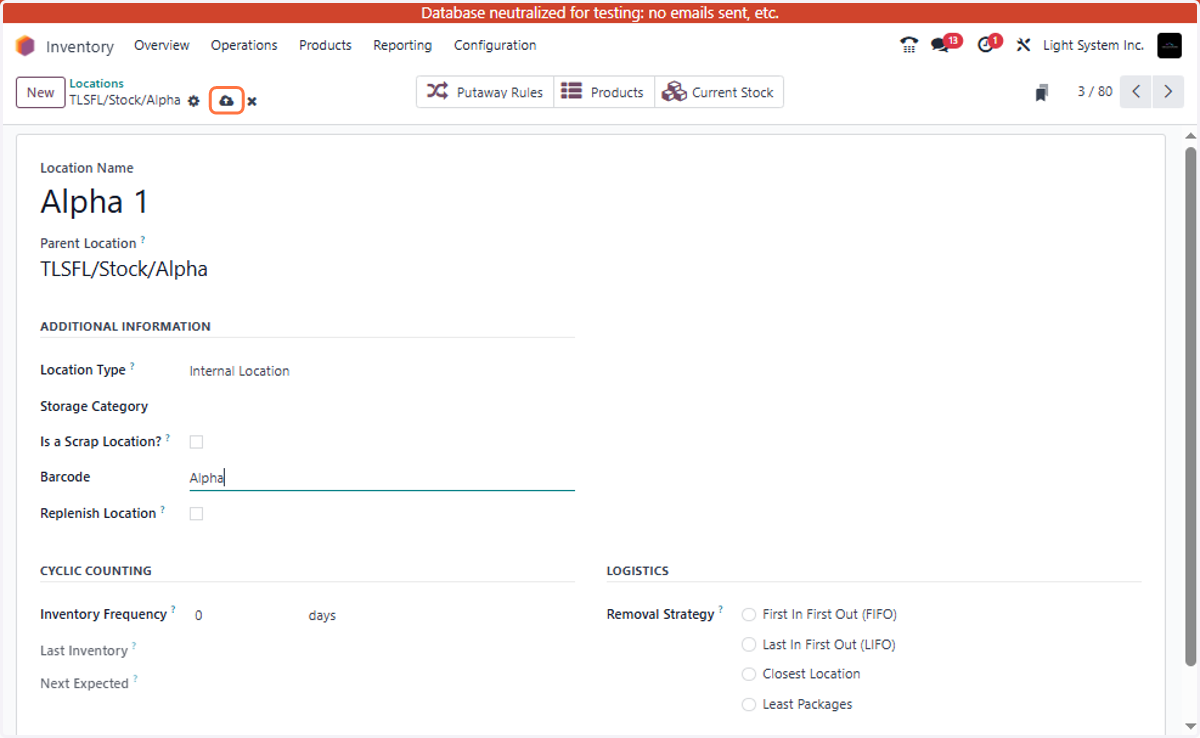Open the activities clock icon
The image size is (1200, 738).
985,45
